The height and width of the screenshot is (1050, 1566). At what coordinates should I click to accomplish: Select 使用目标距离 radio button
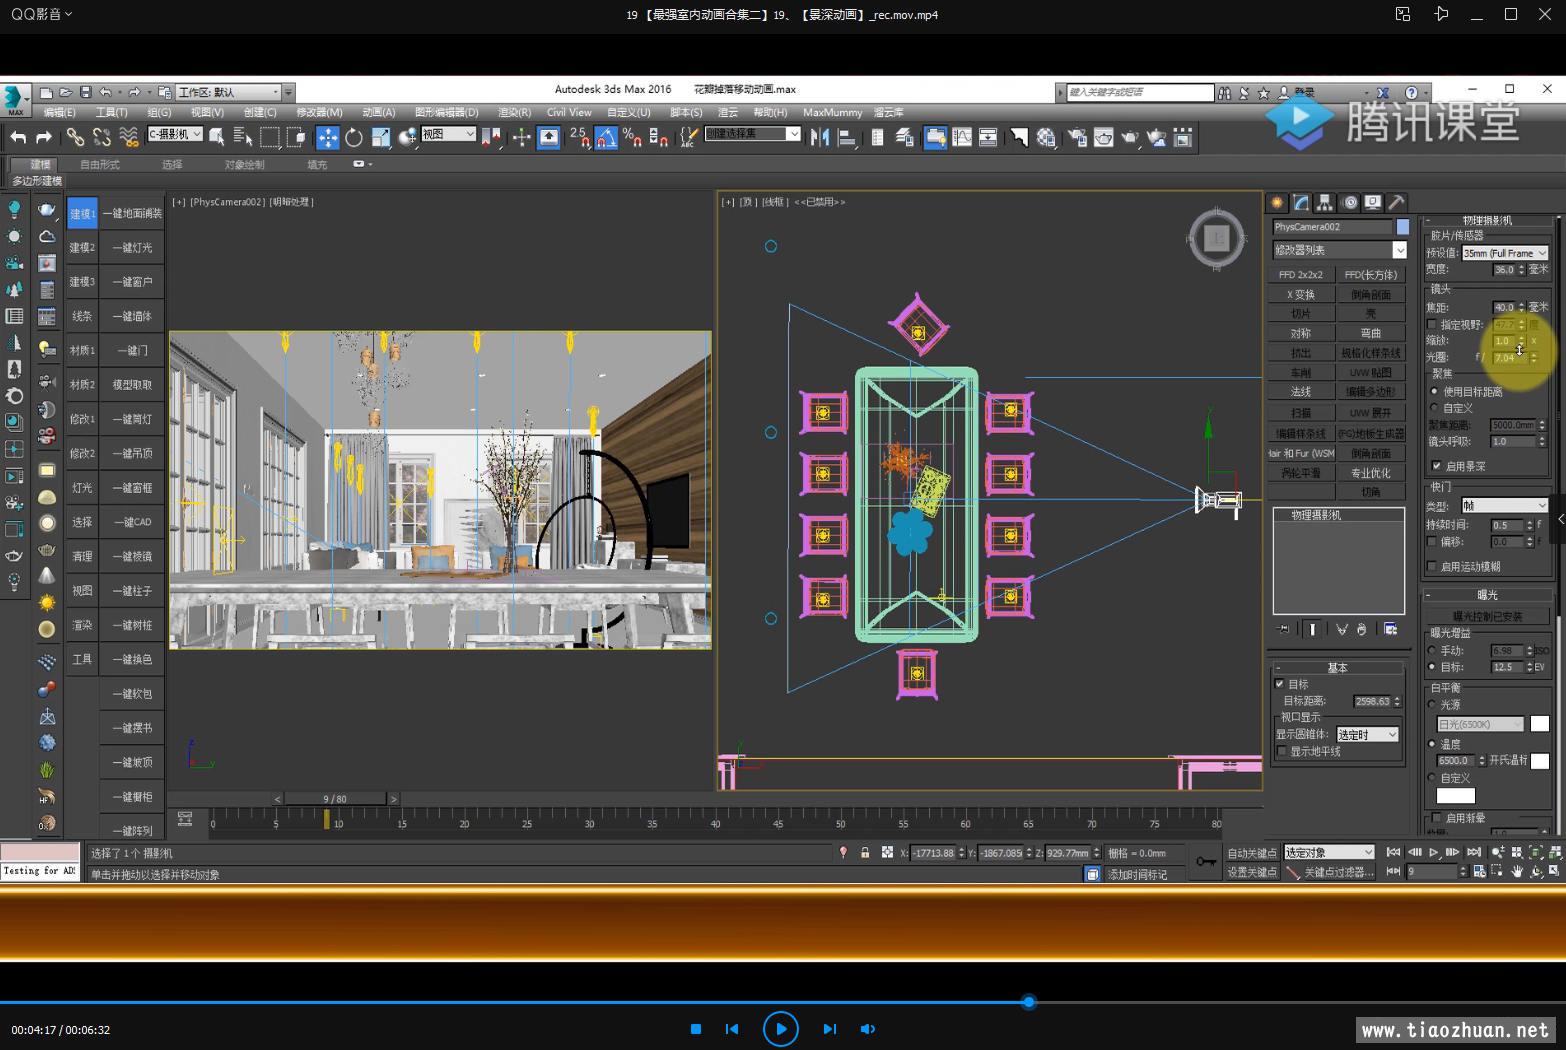pyautogui.click(x=1434, y=392)
